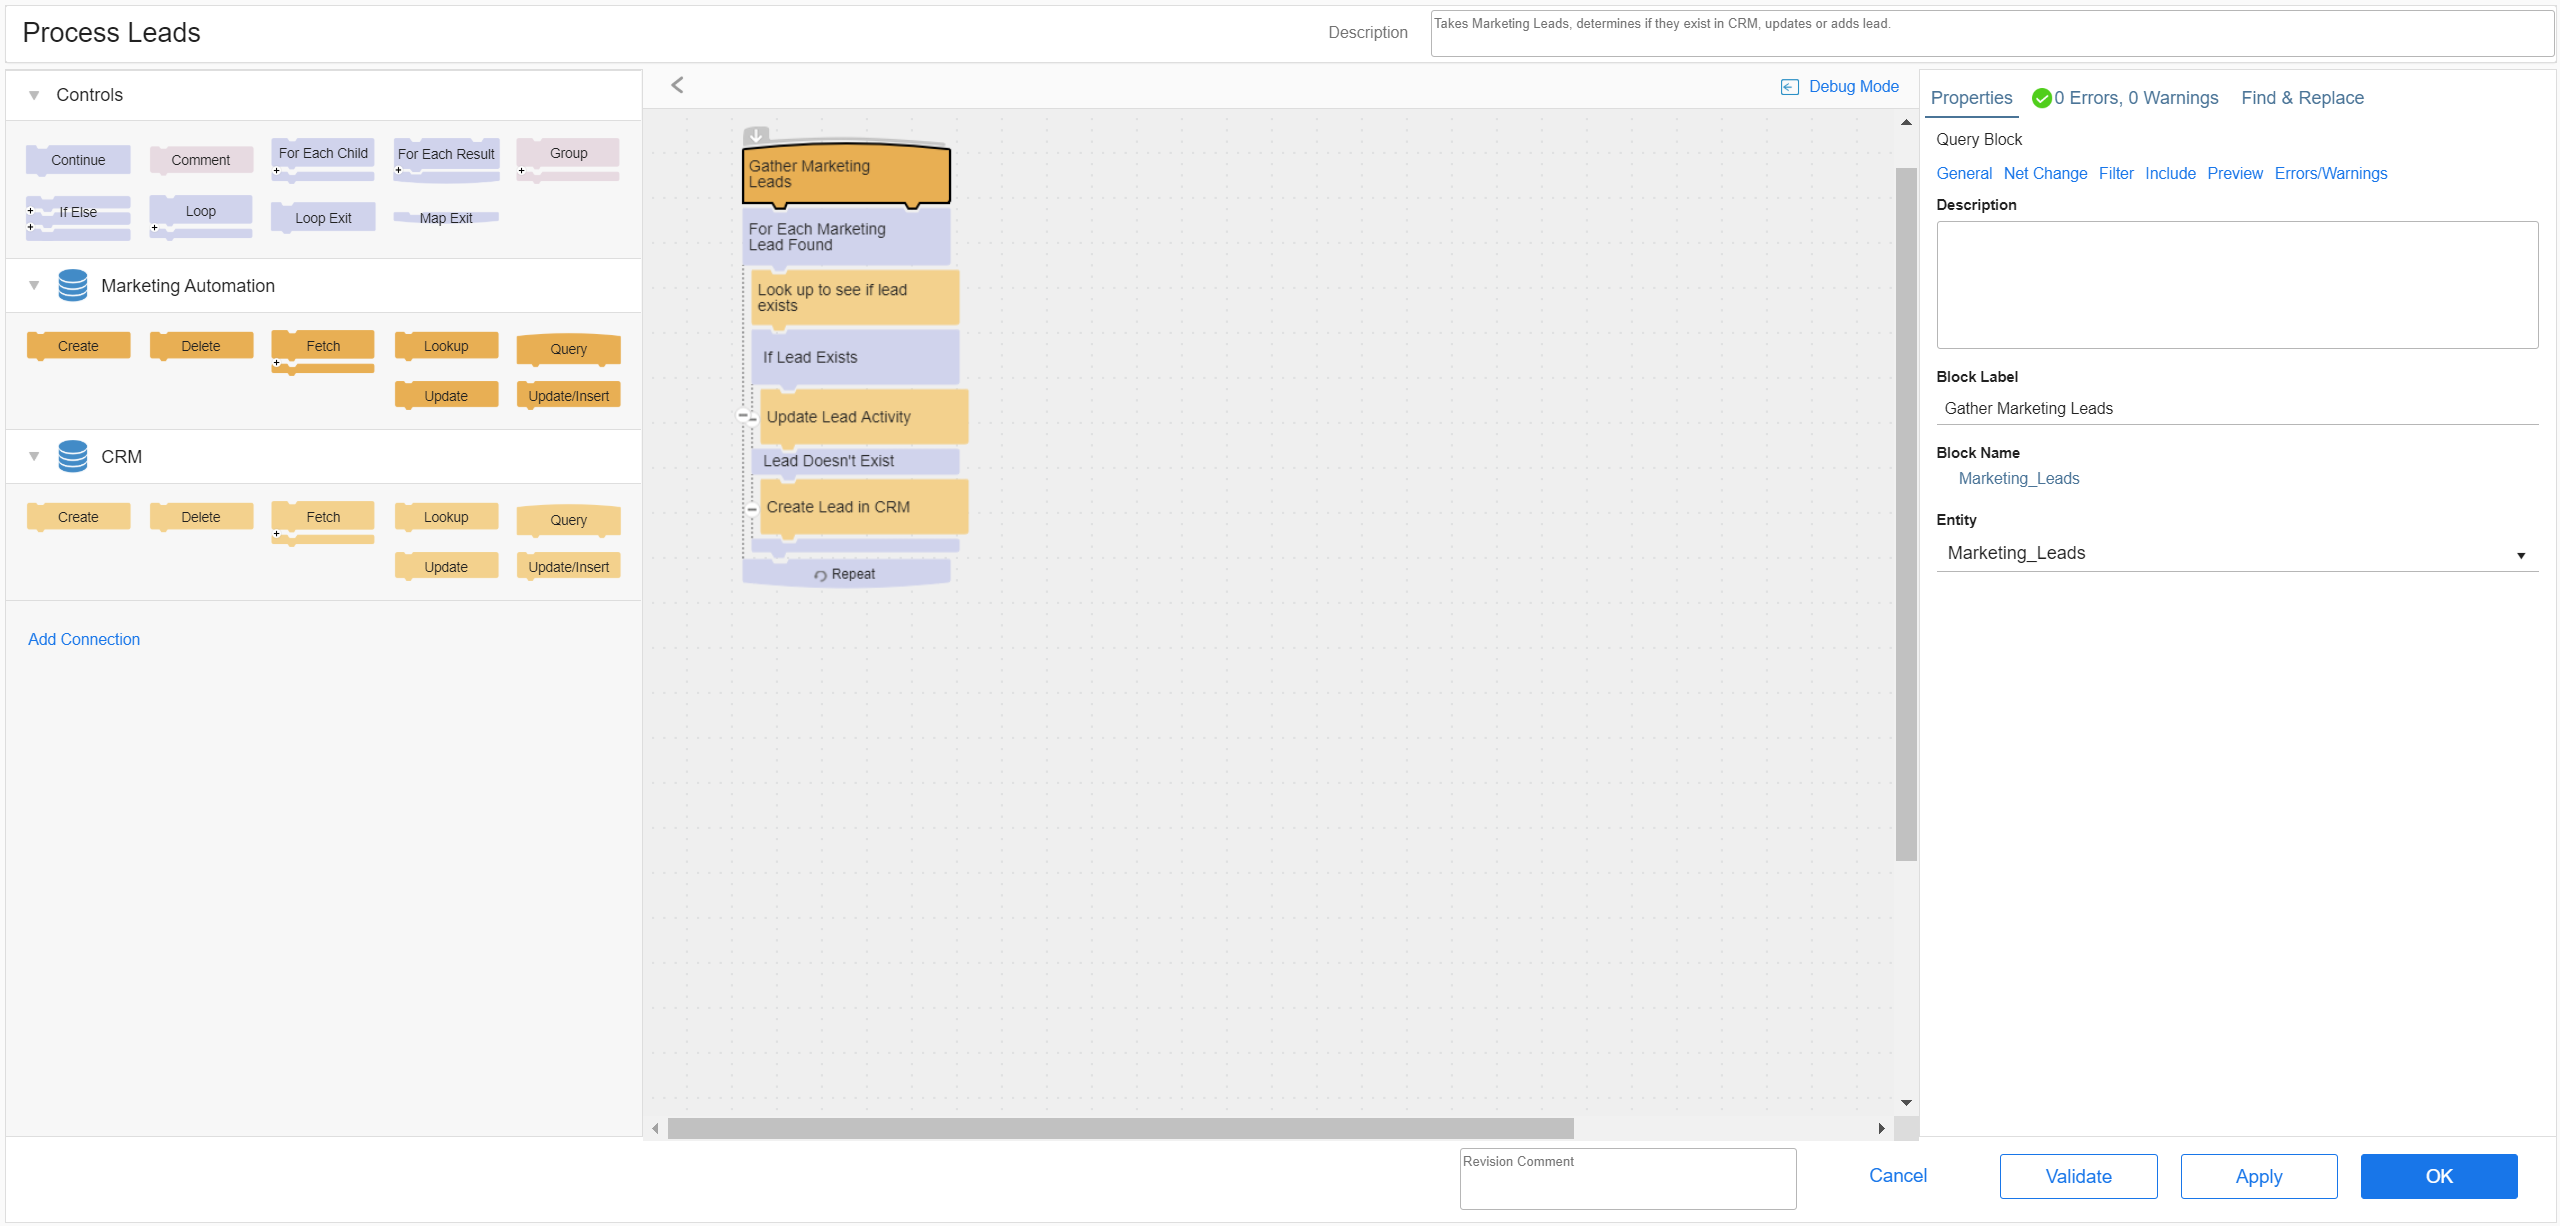This screenshot has height=1226, width=2560.
Task: Click Marketing Automation Update/Insert block
Action: pos(568,396)
